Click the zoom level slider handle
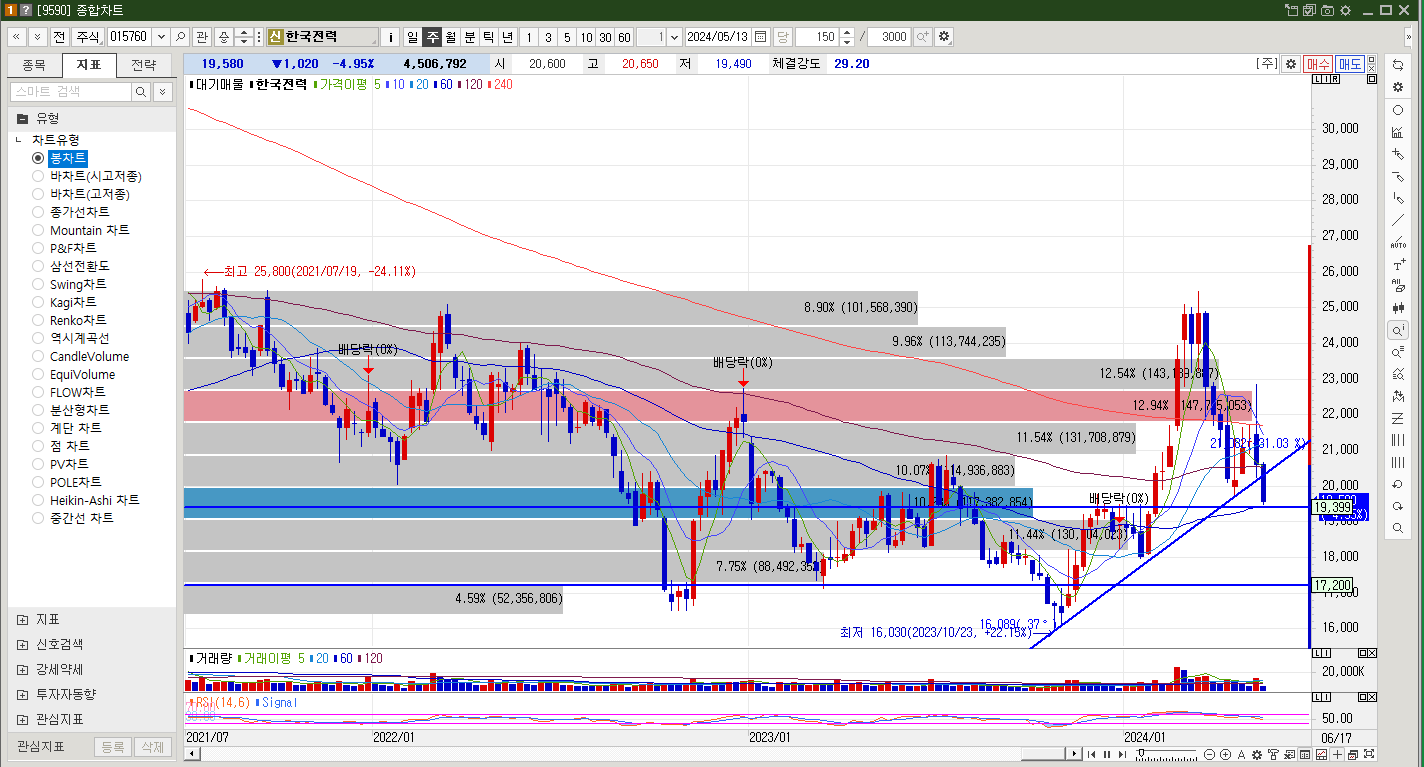 click(x=1141, y=752)
